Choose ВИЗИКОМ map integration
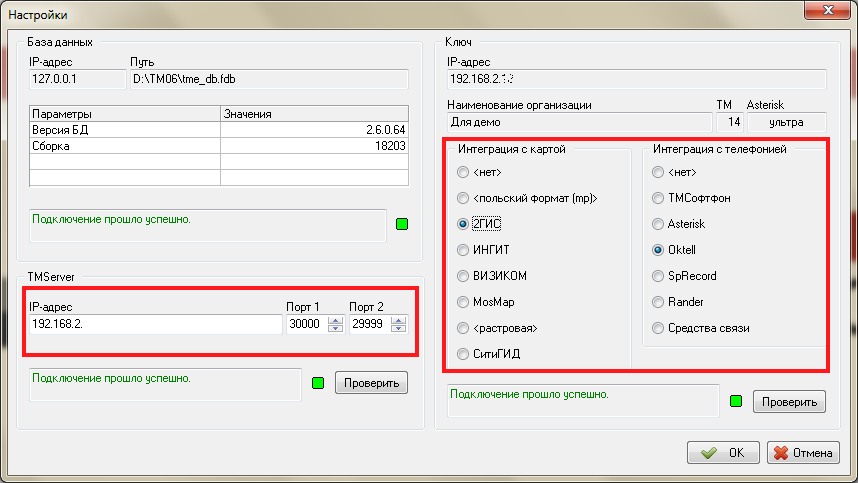Screen dimensions: 858x483 tap(463, 276)
